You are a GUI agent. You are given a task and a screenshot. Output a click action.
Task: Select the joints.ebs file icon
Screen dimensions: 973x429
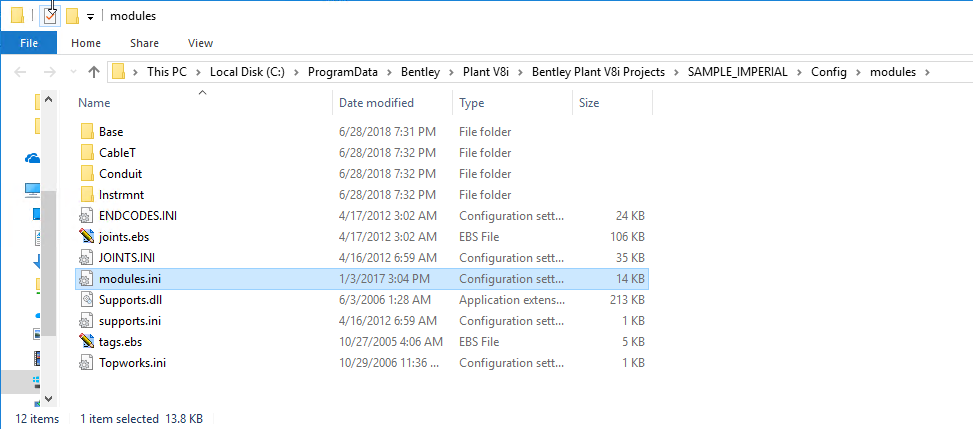point(87,237)
